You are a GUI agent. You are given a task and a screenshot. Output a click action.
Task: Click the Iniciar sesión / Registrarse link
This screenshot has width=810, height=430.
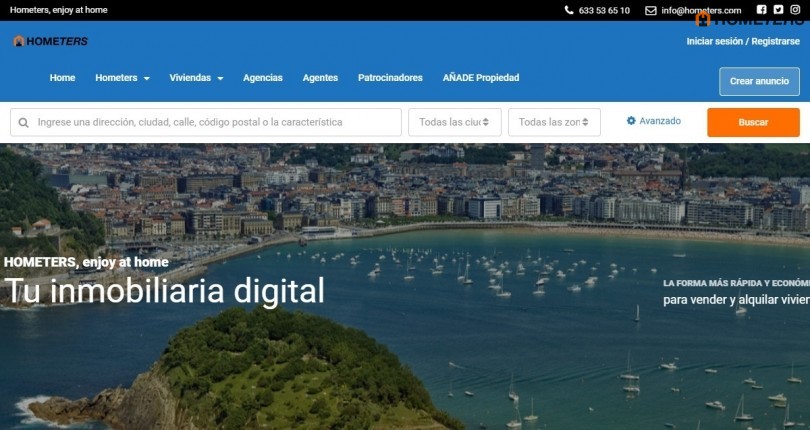pyautogui.click(x=743, y=41)
